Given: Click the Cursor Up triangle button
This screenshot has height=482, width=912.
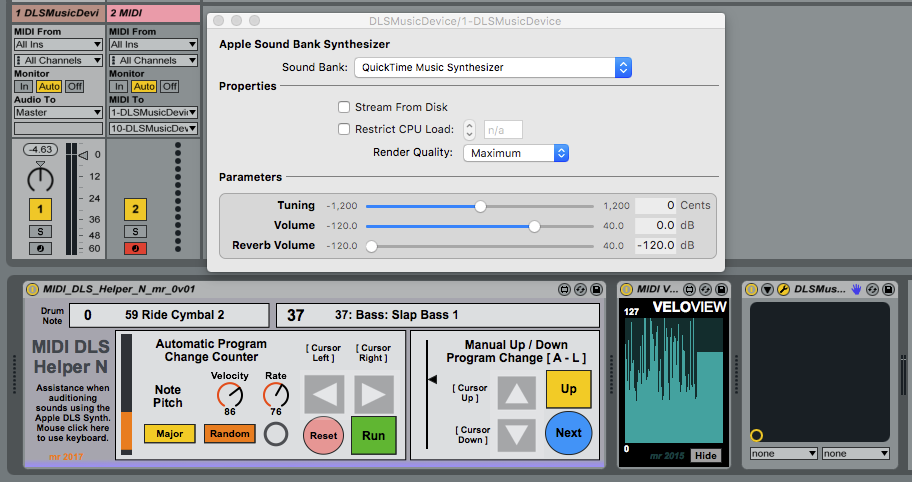Looking at the screenshot, I should (x=518, y=393).
